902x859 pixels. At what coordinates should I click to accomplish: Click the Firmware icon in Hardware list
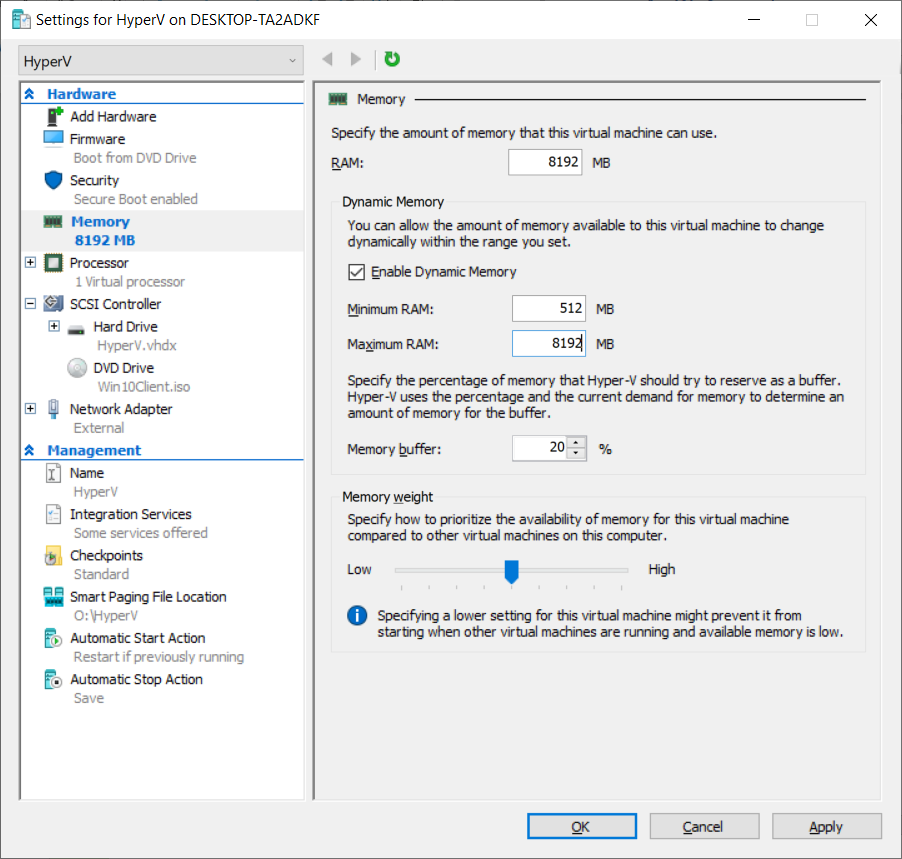pos(54,139)
